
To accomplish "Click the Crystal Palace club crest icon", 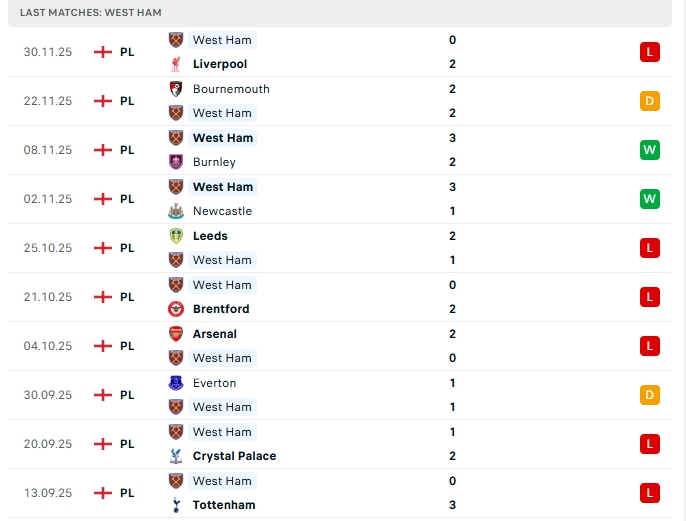I will pos(176,456).
